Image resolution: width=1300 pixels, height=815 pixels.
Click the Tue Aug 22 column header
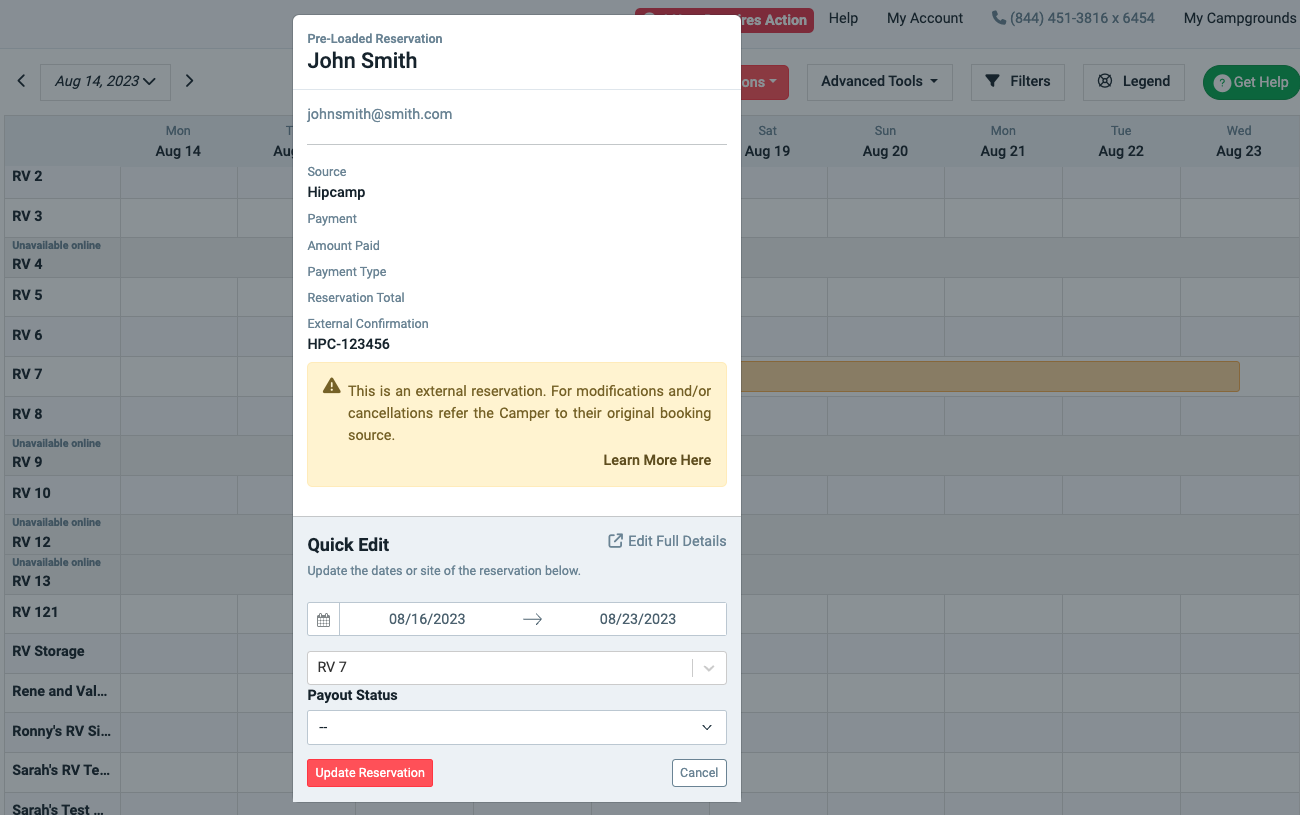pyautogui.click(x=1121, y=141)
